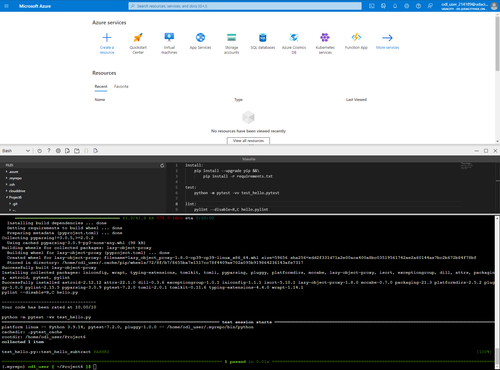Toggle the Cloud Shell editor braces icon

pyautogui.click(x=86, y=151)
